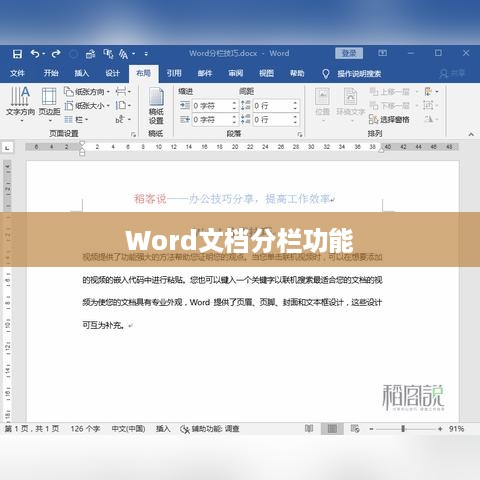Open Page Setup dialog launcher
Image resolution: width=480 pixels, height=480 pixels.
pos(134,135)
